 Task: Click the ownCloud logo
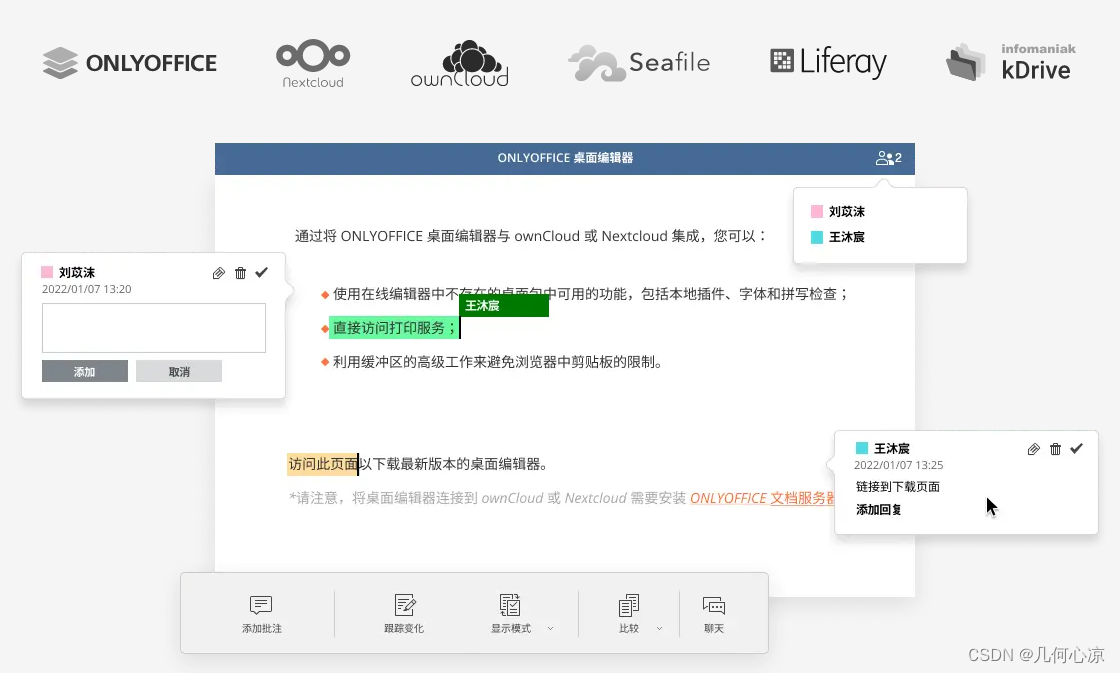point(459,64)
